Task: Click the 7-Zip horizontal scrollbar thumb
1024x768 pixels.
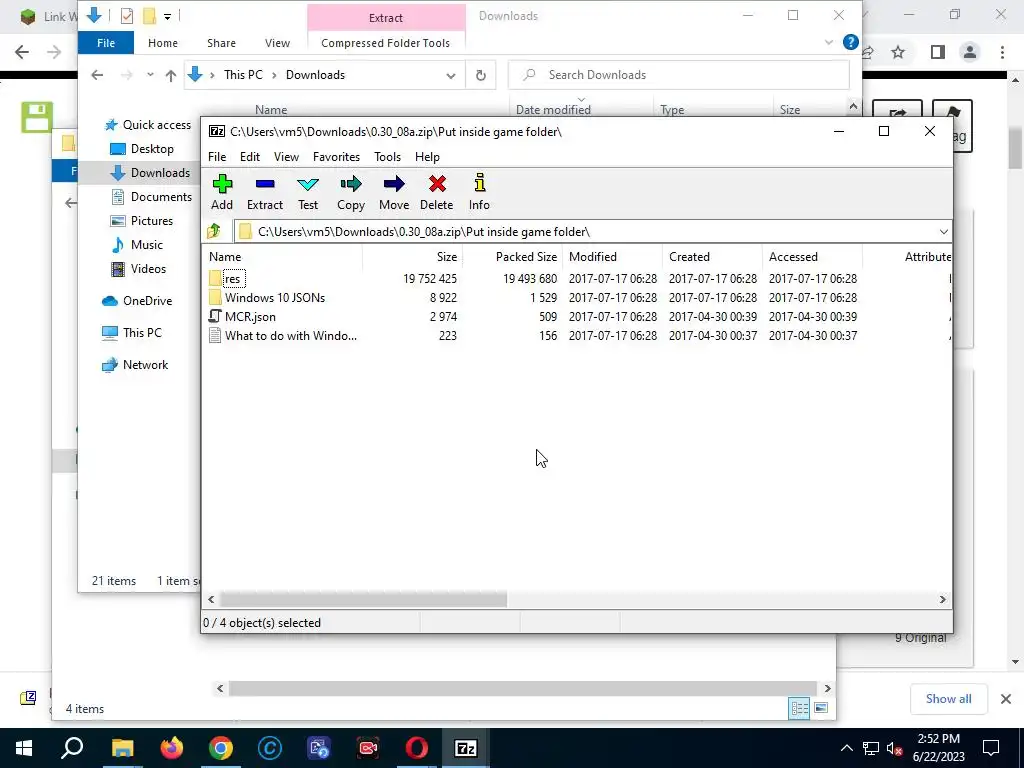Action: 363,600
